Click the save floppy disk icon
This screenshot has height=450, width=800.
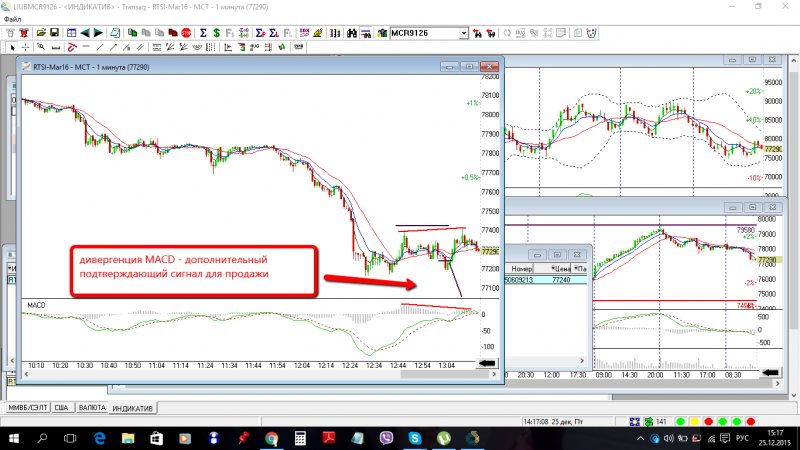(54, 33)
